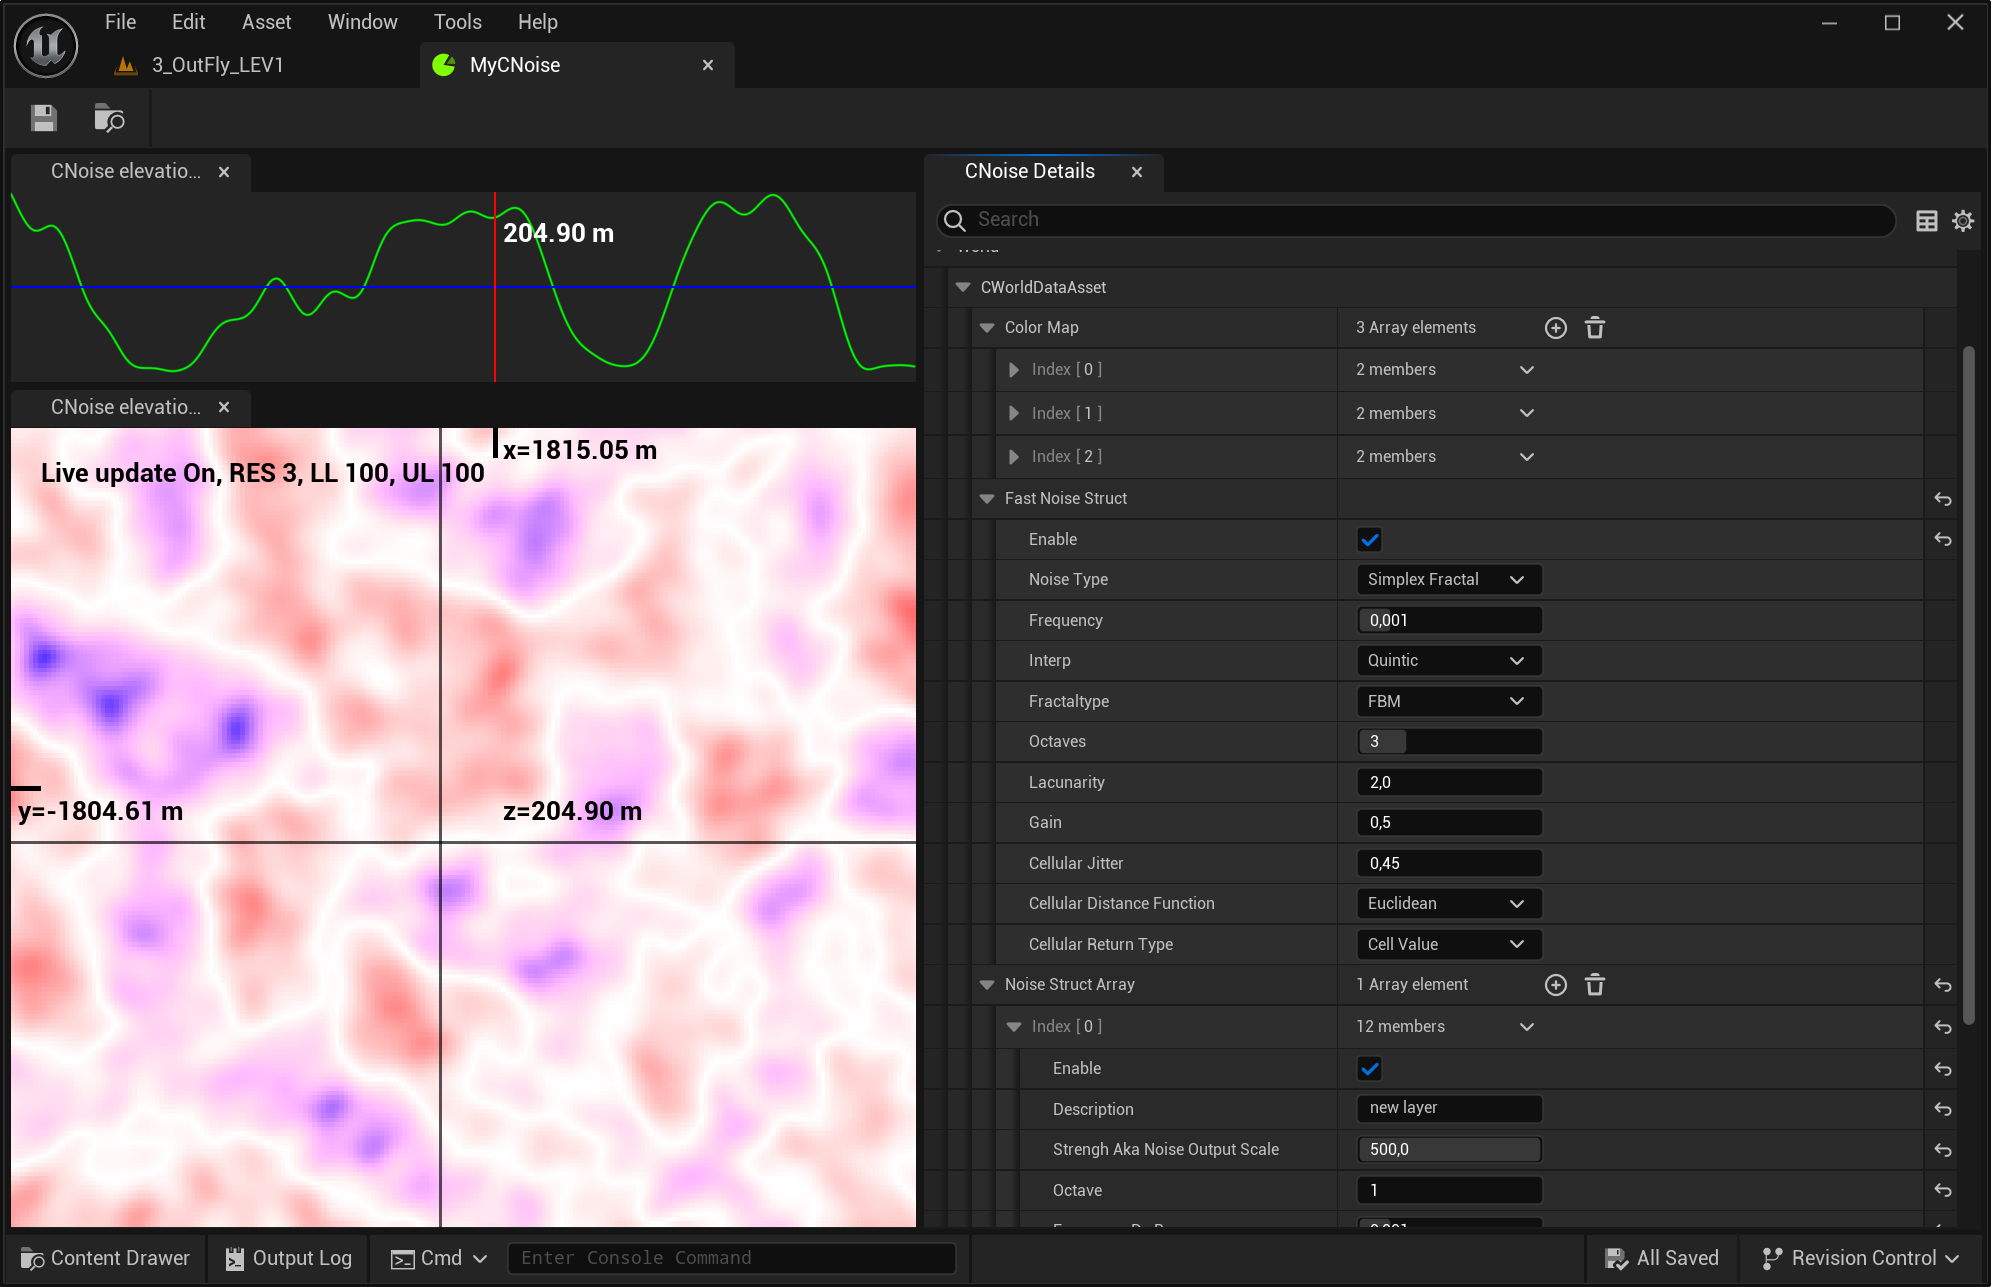Save the current asset with floppy icon
The height and width of the screenshot is (1287, 1991).
point(44,118)
